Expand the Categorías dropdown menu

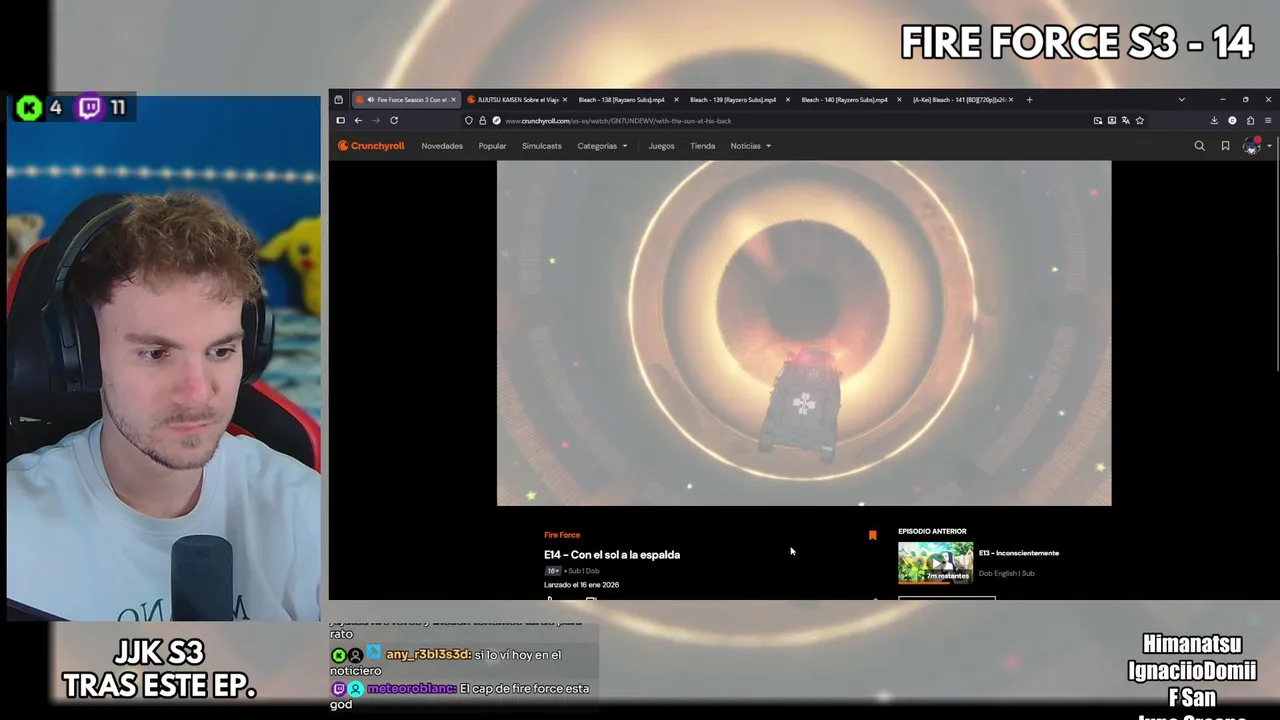coord(602,146)
